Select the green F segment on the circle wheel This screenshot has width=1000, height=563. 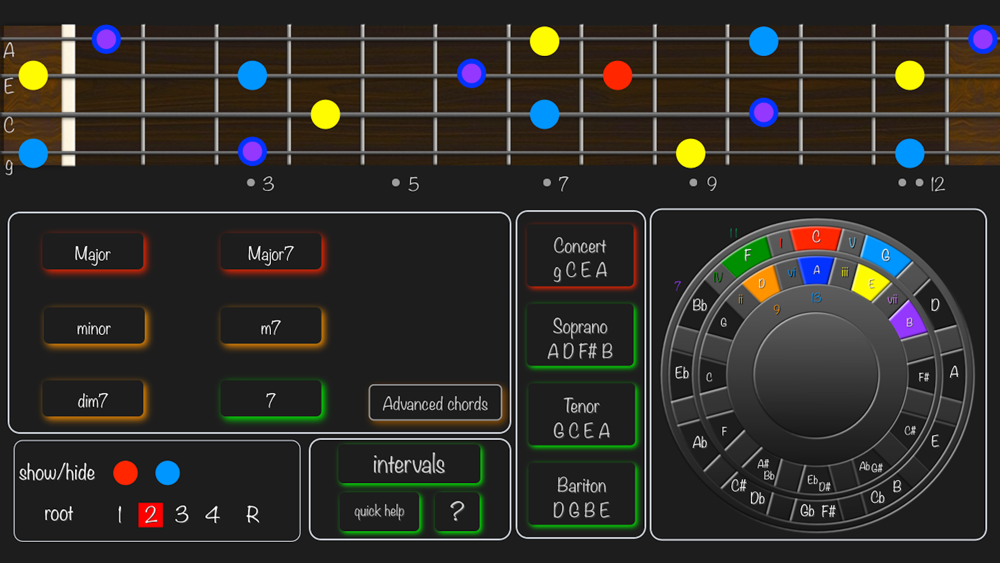747,257
